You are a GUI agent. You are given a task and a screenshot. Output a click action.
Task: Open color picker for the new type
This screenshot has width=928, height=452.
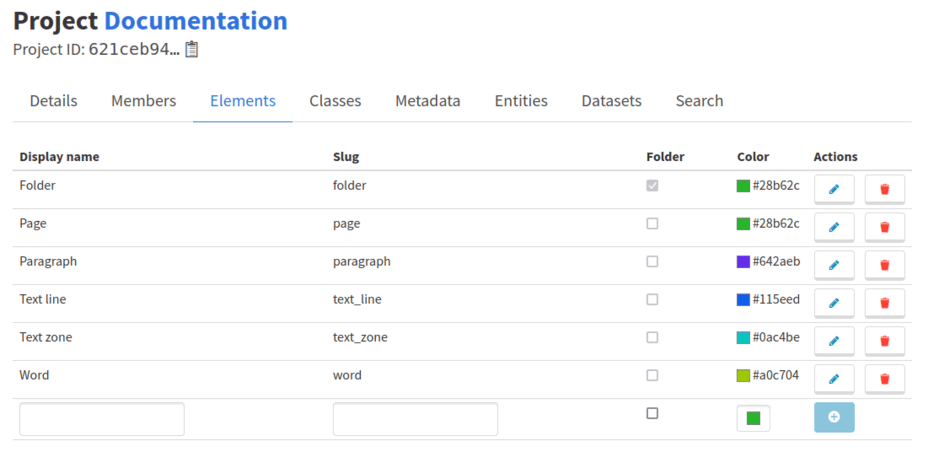(x=753, y=418)
